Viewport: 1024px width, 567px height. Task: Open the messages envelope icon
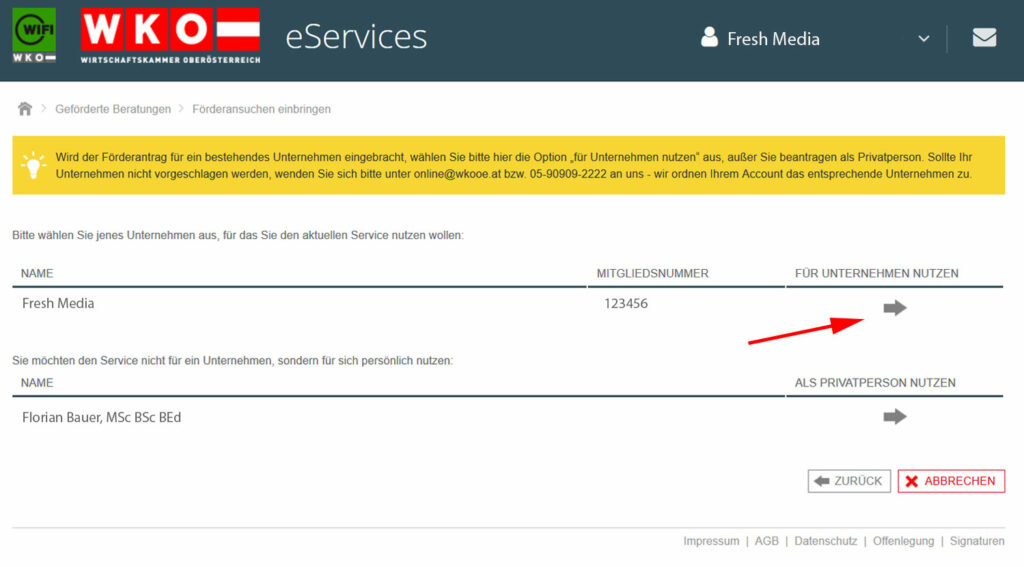pos(984,38)
